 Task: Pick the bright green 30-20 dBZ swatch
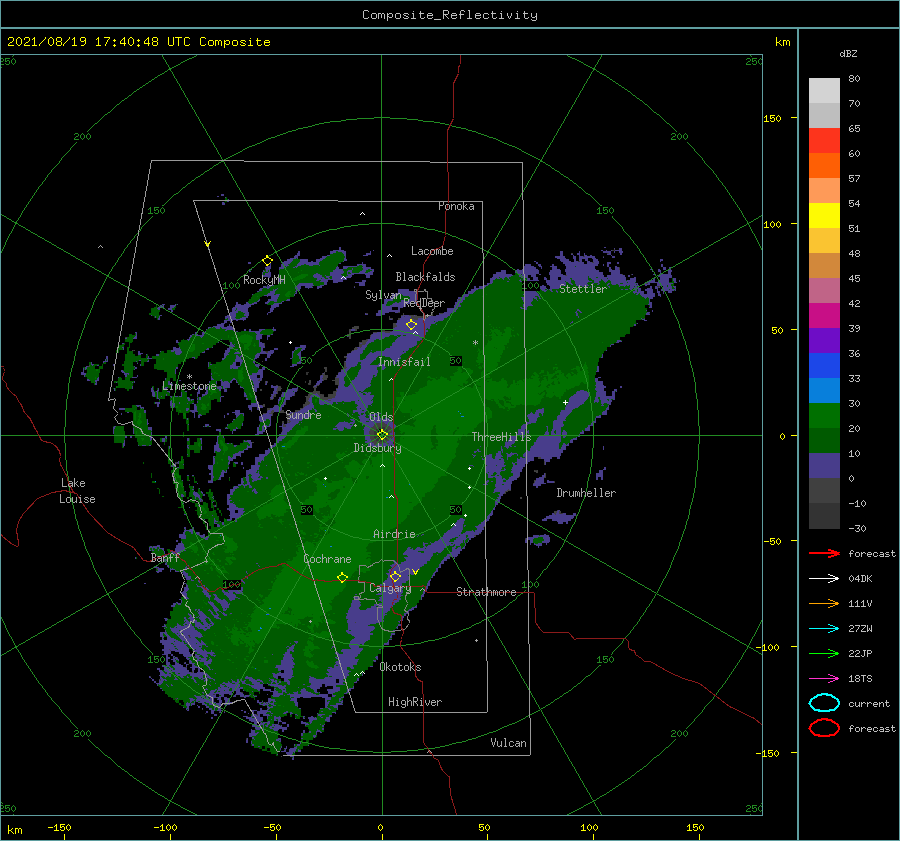(824, 416)
